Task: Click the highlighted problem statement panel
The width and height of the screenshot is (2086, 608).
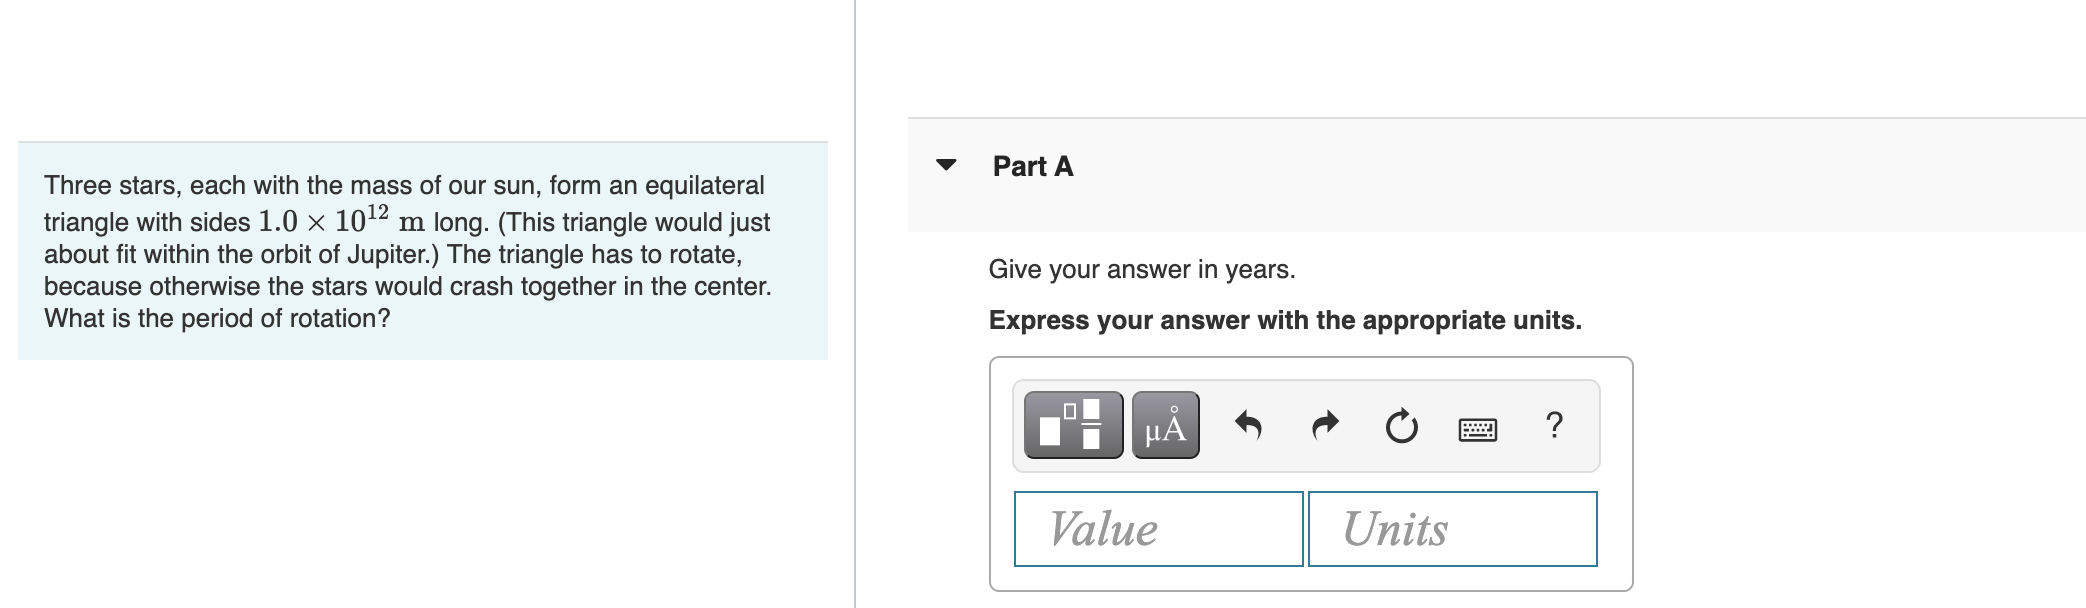Action: (x=420, y=250)
